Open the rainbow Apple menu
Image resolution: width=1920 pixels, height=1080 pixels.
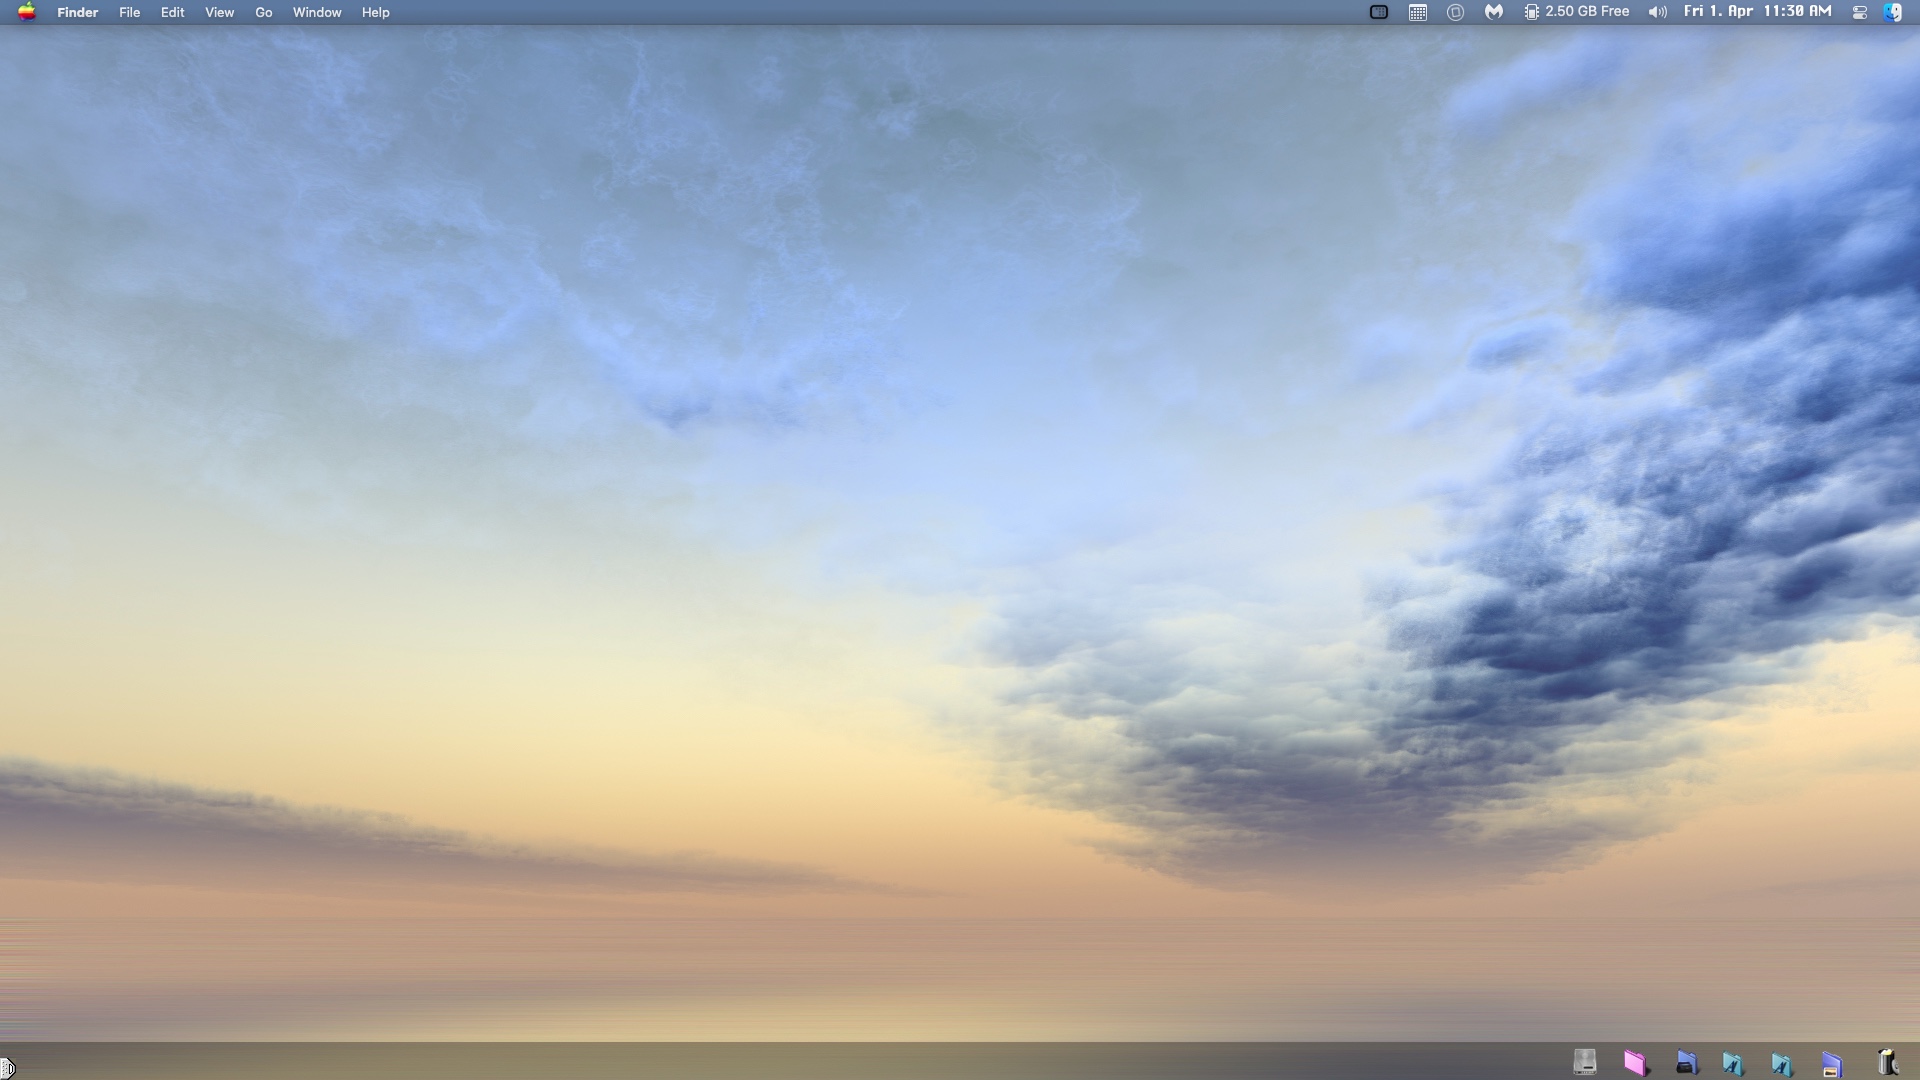27,12
